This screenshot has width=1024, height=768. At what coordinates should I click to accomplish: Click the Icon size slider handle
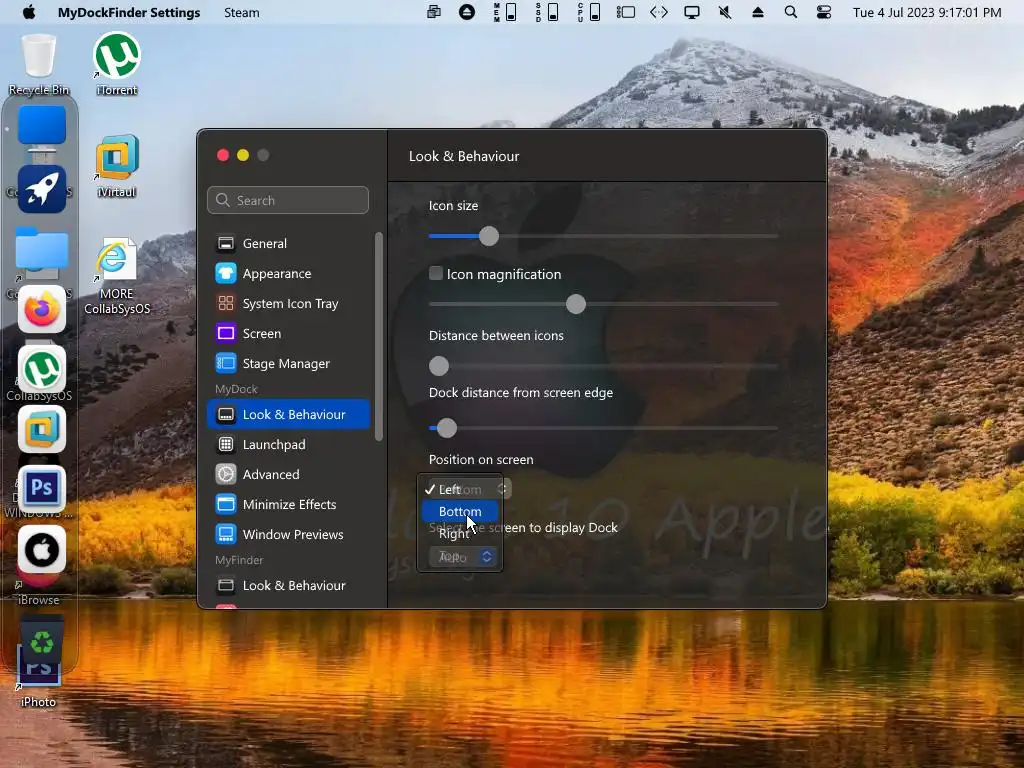coord(488,236)
